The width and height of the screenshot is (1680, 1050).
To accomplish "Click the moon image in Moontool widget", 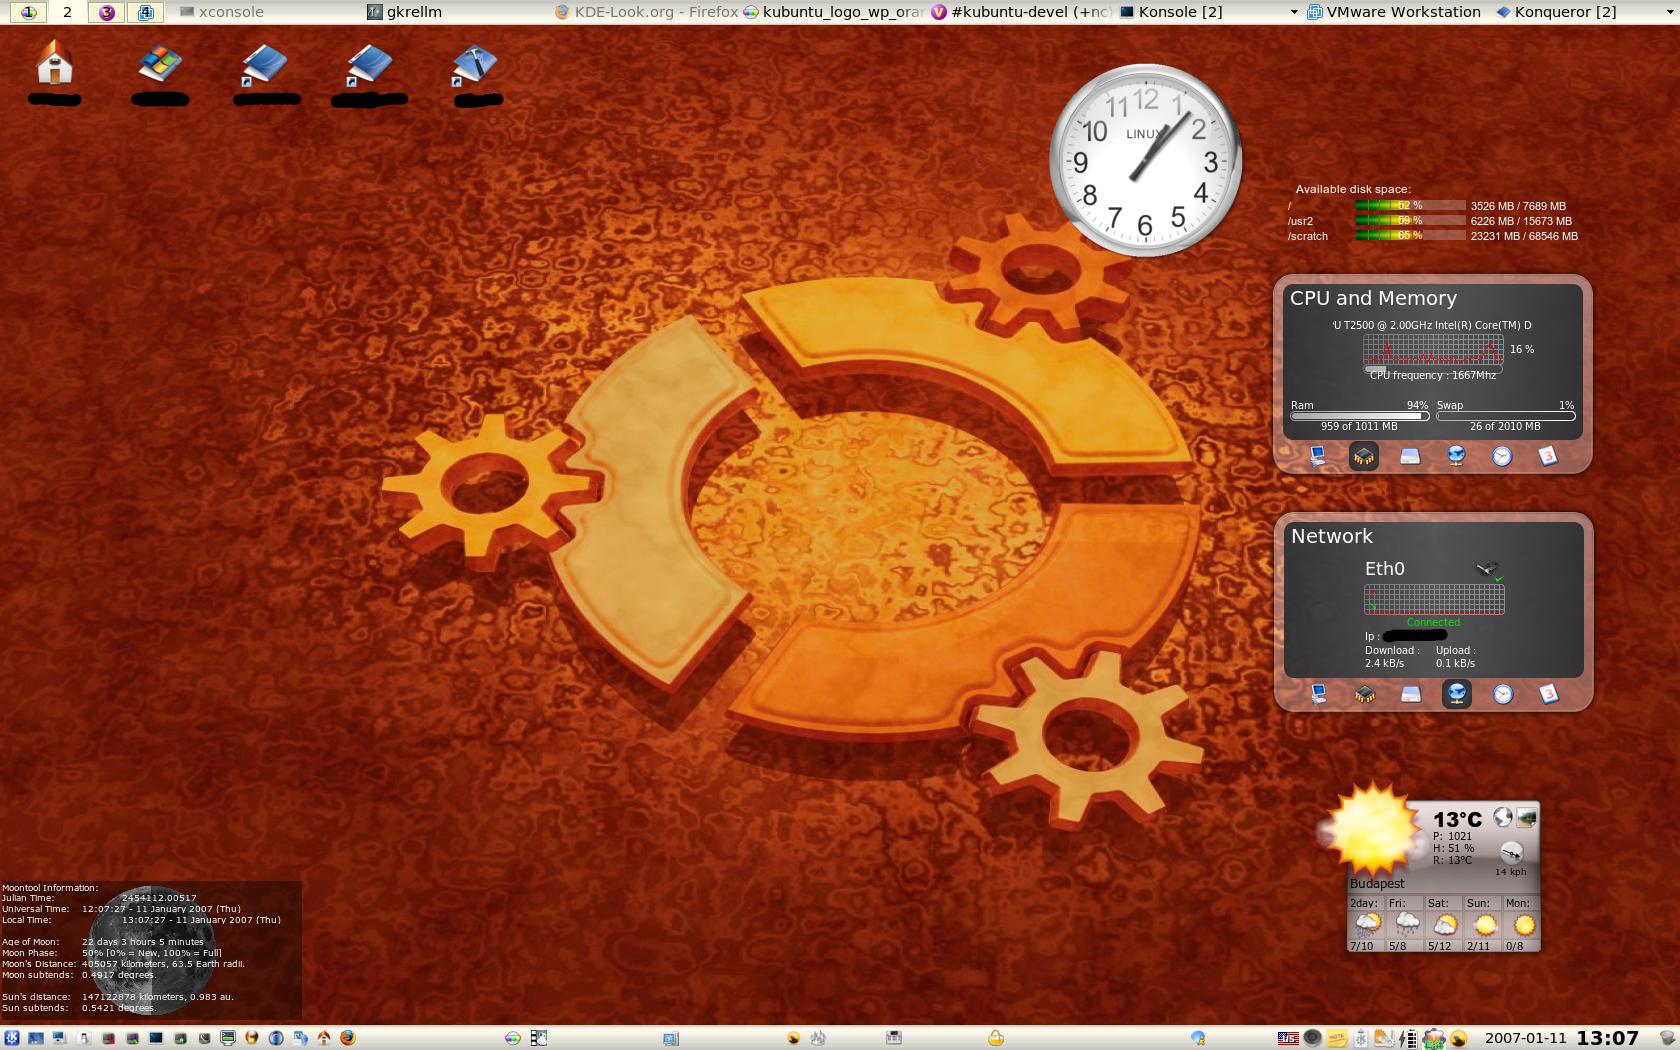I will [154, 950].
